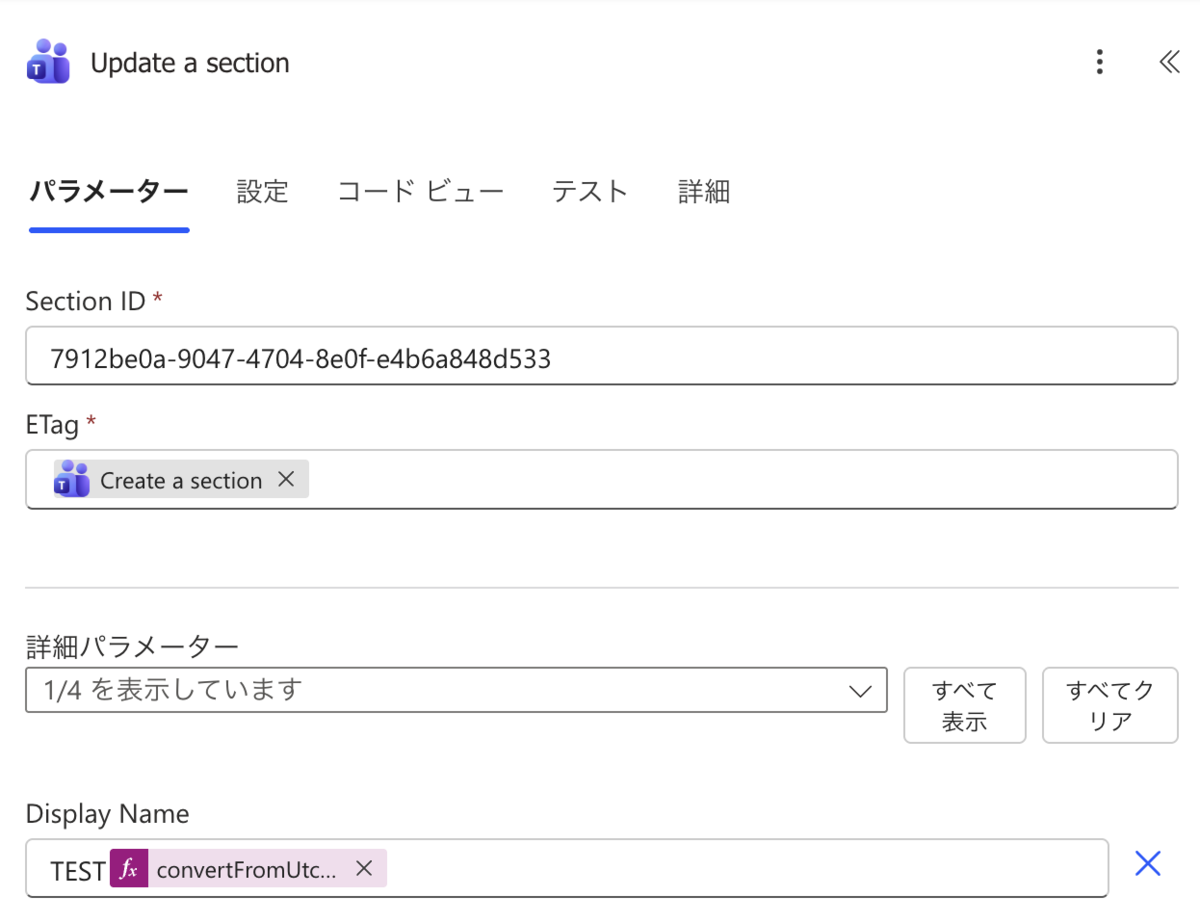Open the 詳細 tab
Viewport: 1200px width, 923px height.
pyautogui.click(x=704, y=191)
